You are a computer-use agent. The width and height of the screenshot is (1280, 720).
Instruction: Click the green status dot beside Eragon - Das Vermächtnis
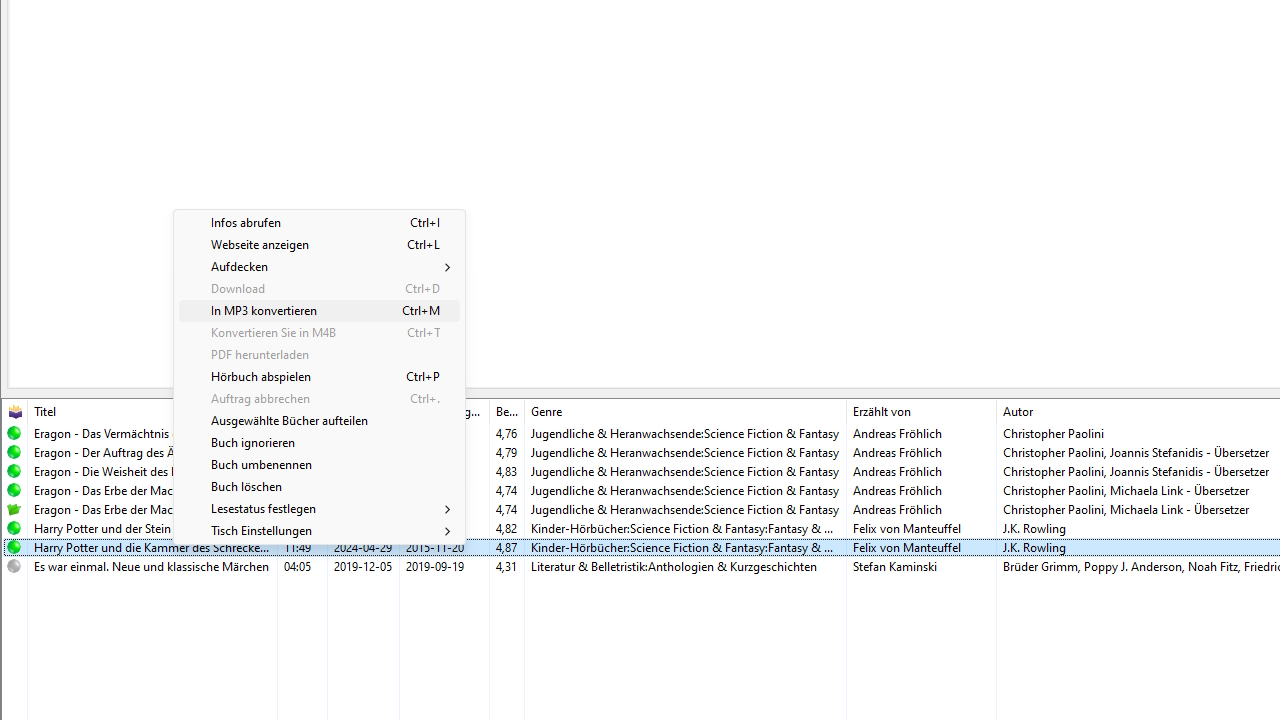pos(14,433)
